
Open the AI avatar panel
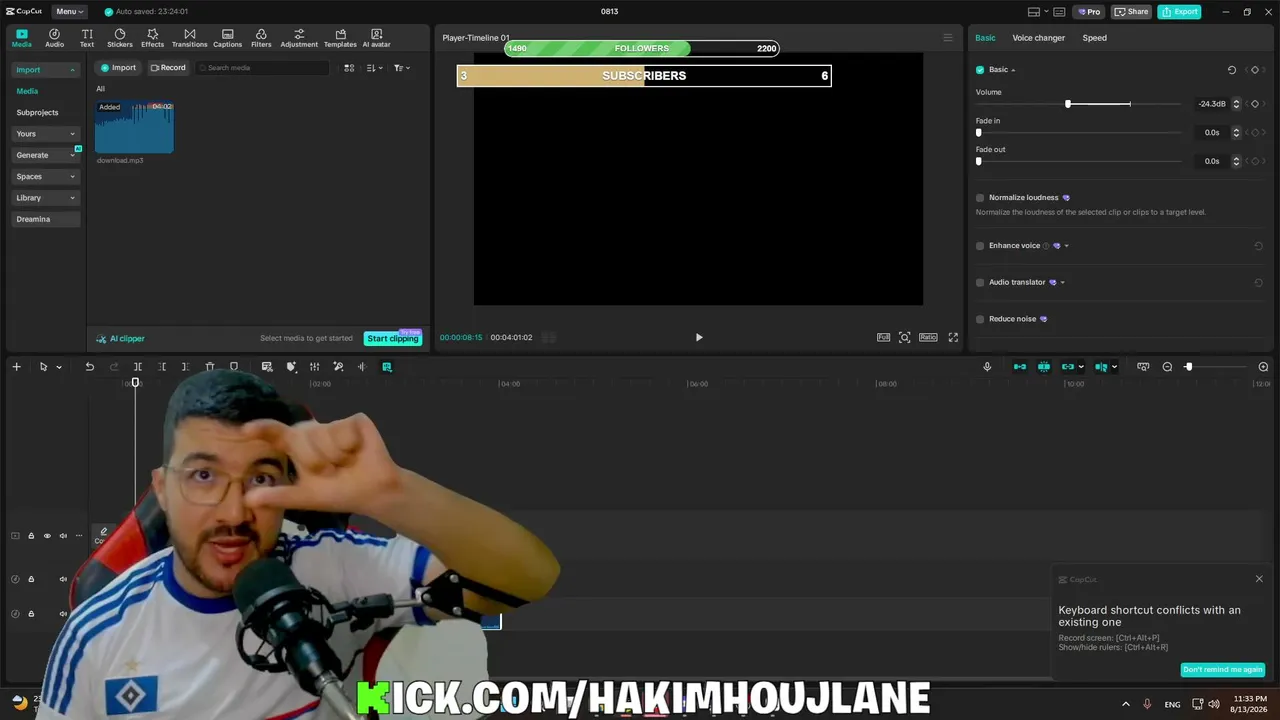tap(376, 38)
